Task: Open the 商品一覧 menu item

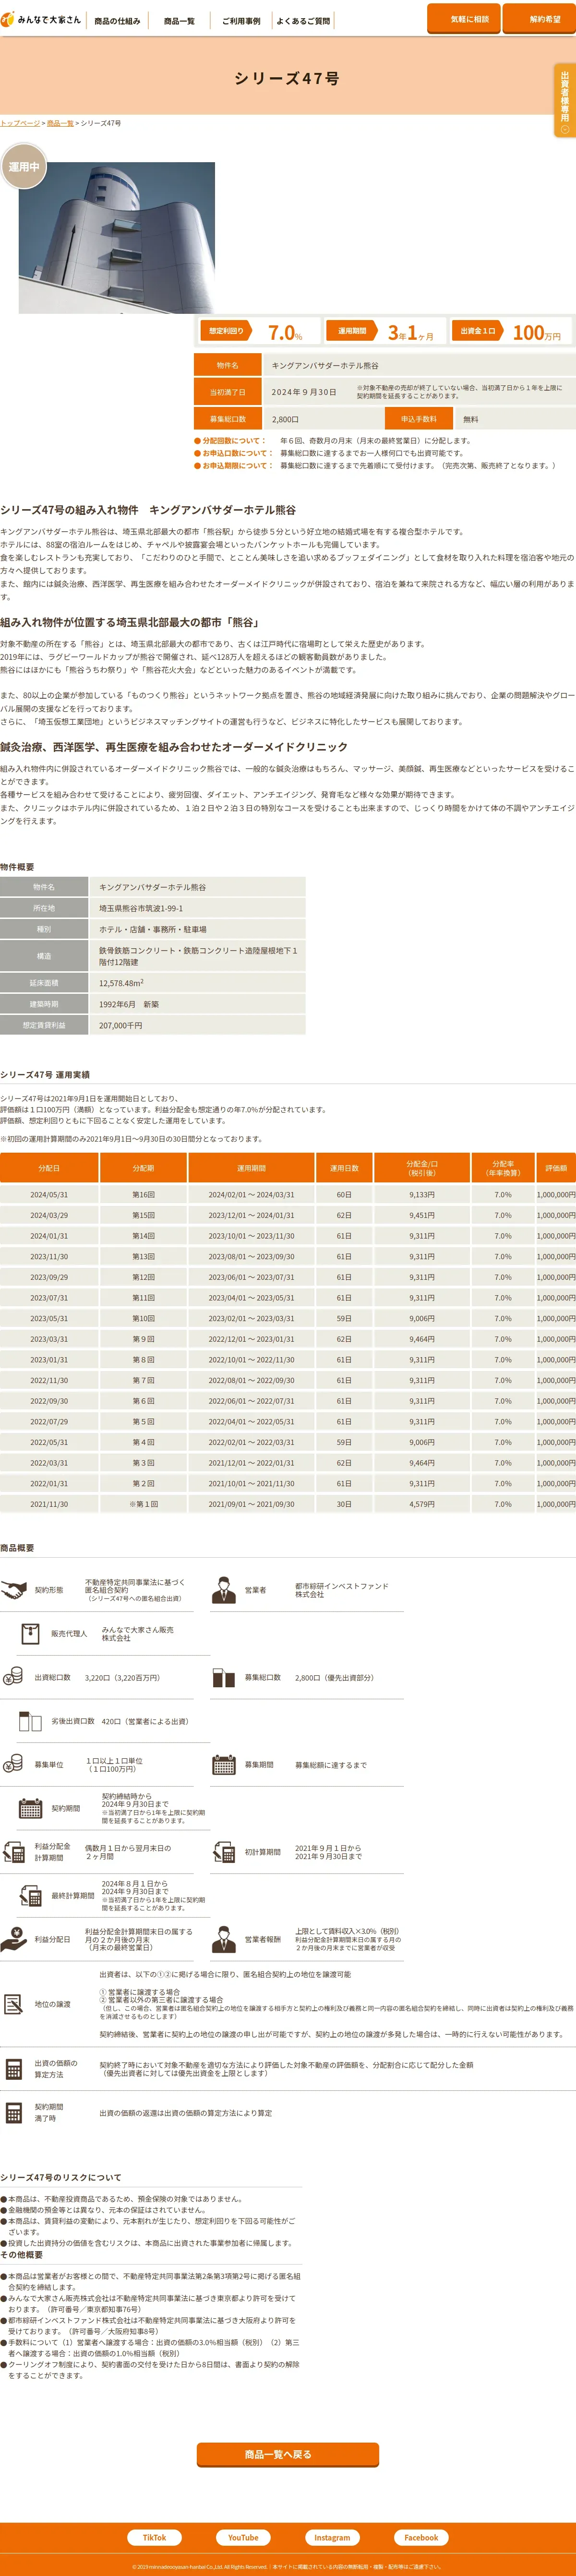Action: click(179, 21)
